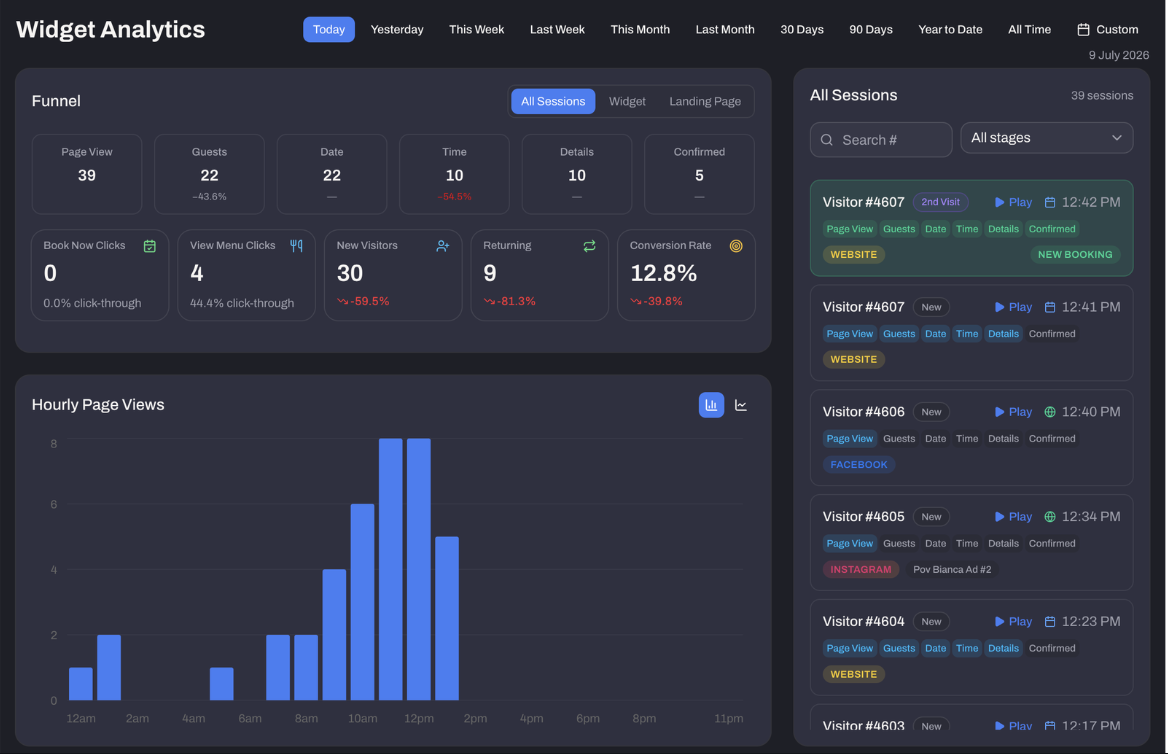Click WEBSITE tag on Visitor #4604
Image resolution: width=1168 pixels, height=754 pixels.
tap(854, 675)
